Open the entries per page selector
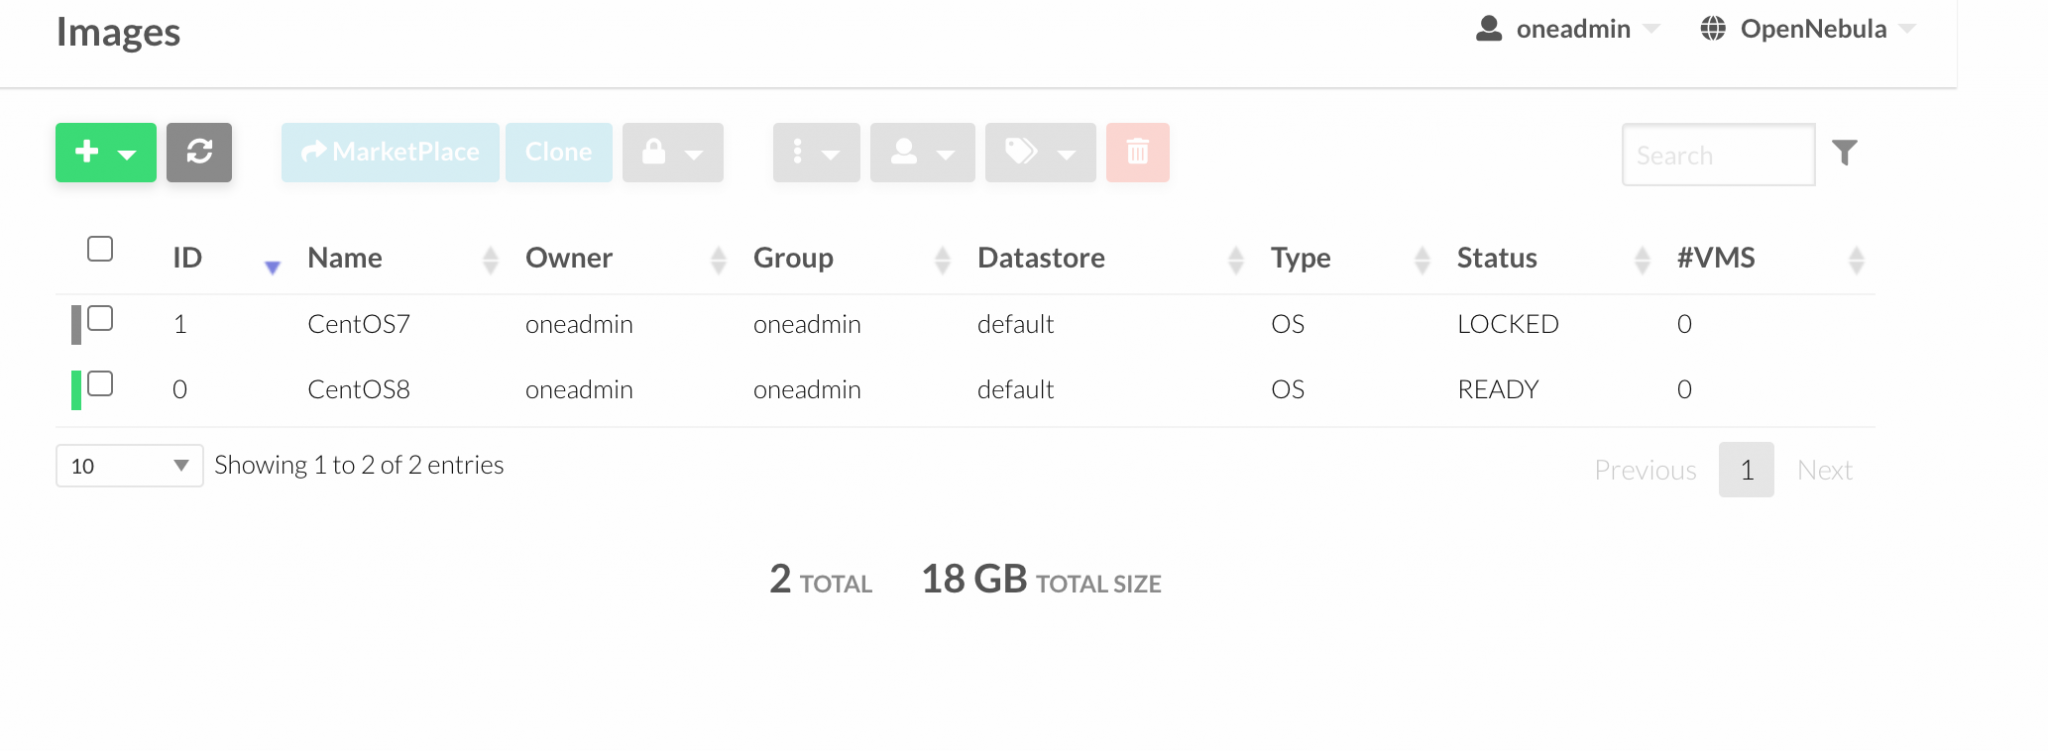2048x751 pixels. tap(128, 465)
